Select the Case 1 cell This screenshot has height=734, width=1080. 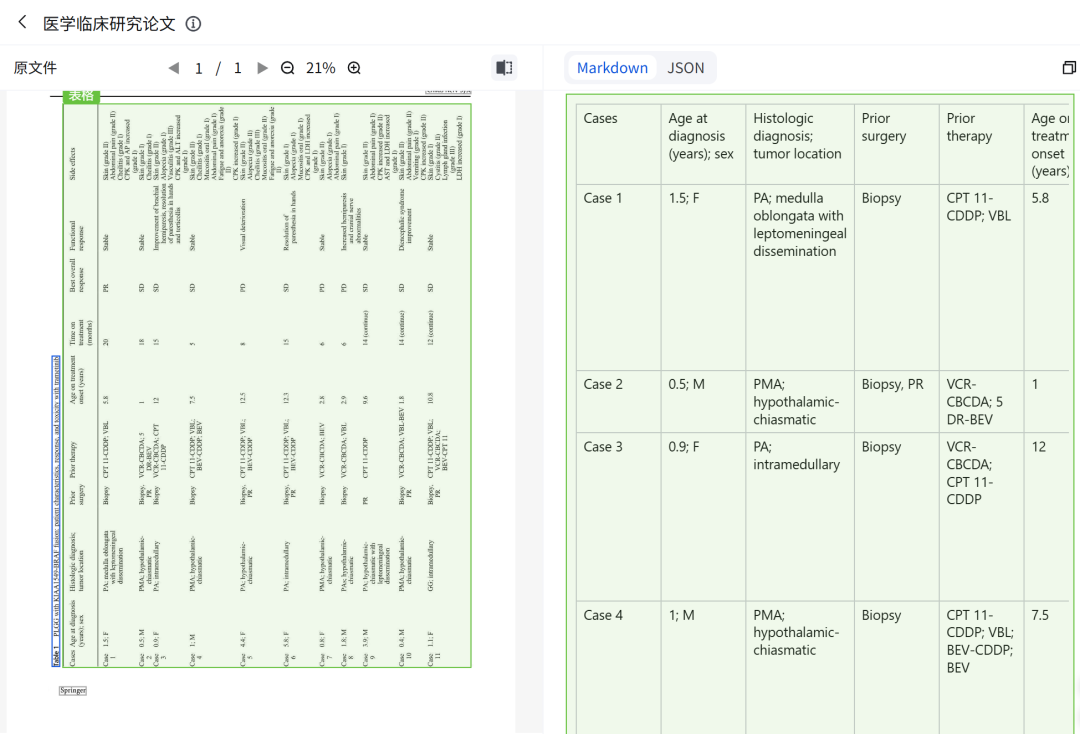619,277
